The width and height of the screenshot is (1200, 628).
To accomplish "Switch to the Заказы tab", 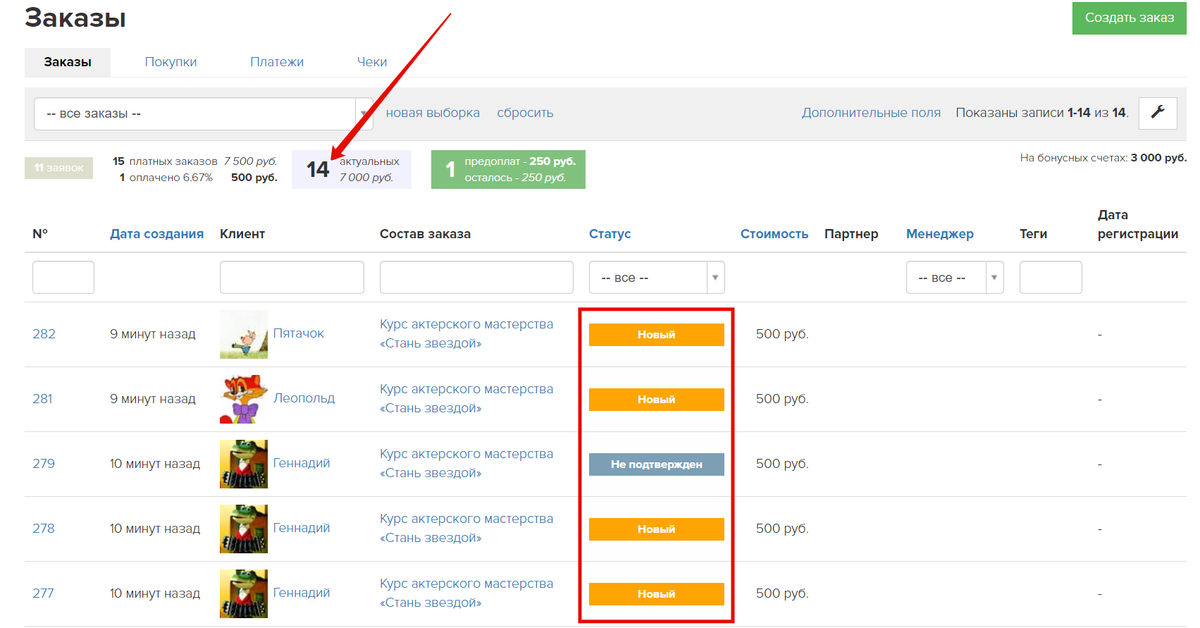I will click(x=68, y=62).
